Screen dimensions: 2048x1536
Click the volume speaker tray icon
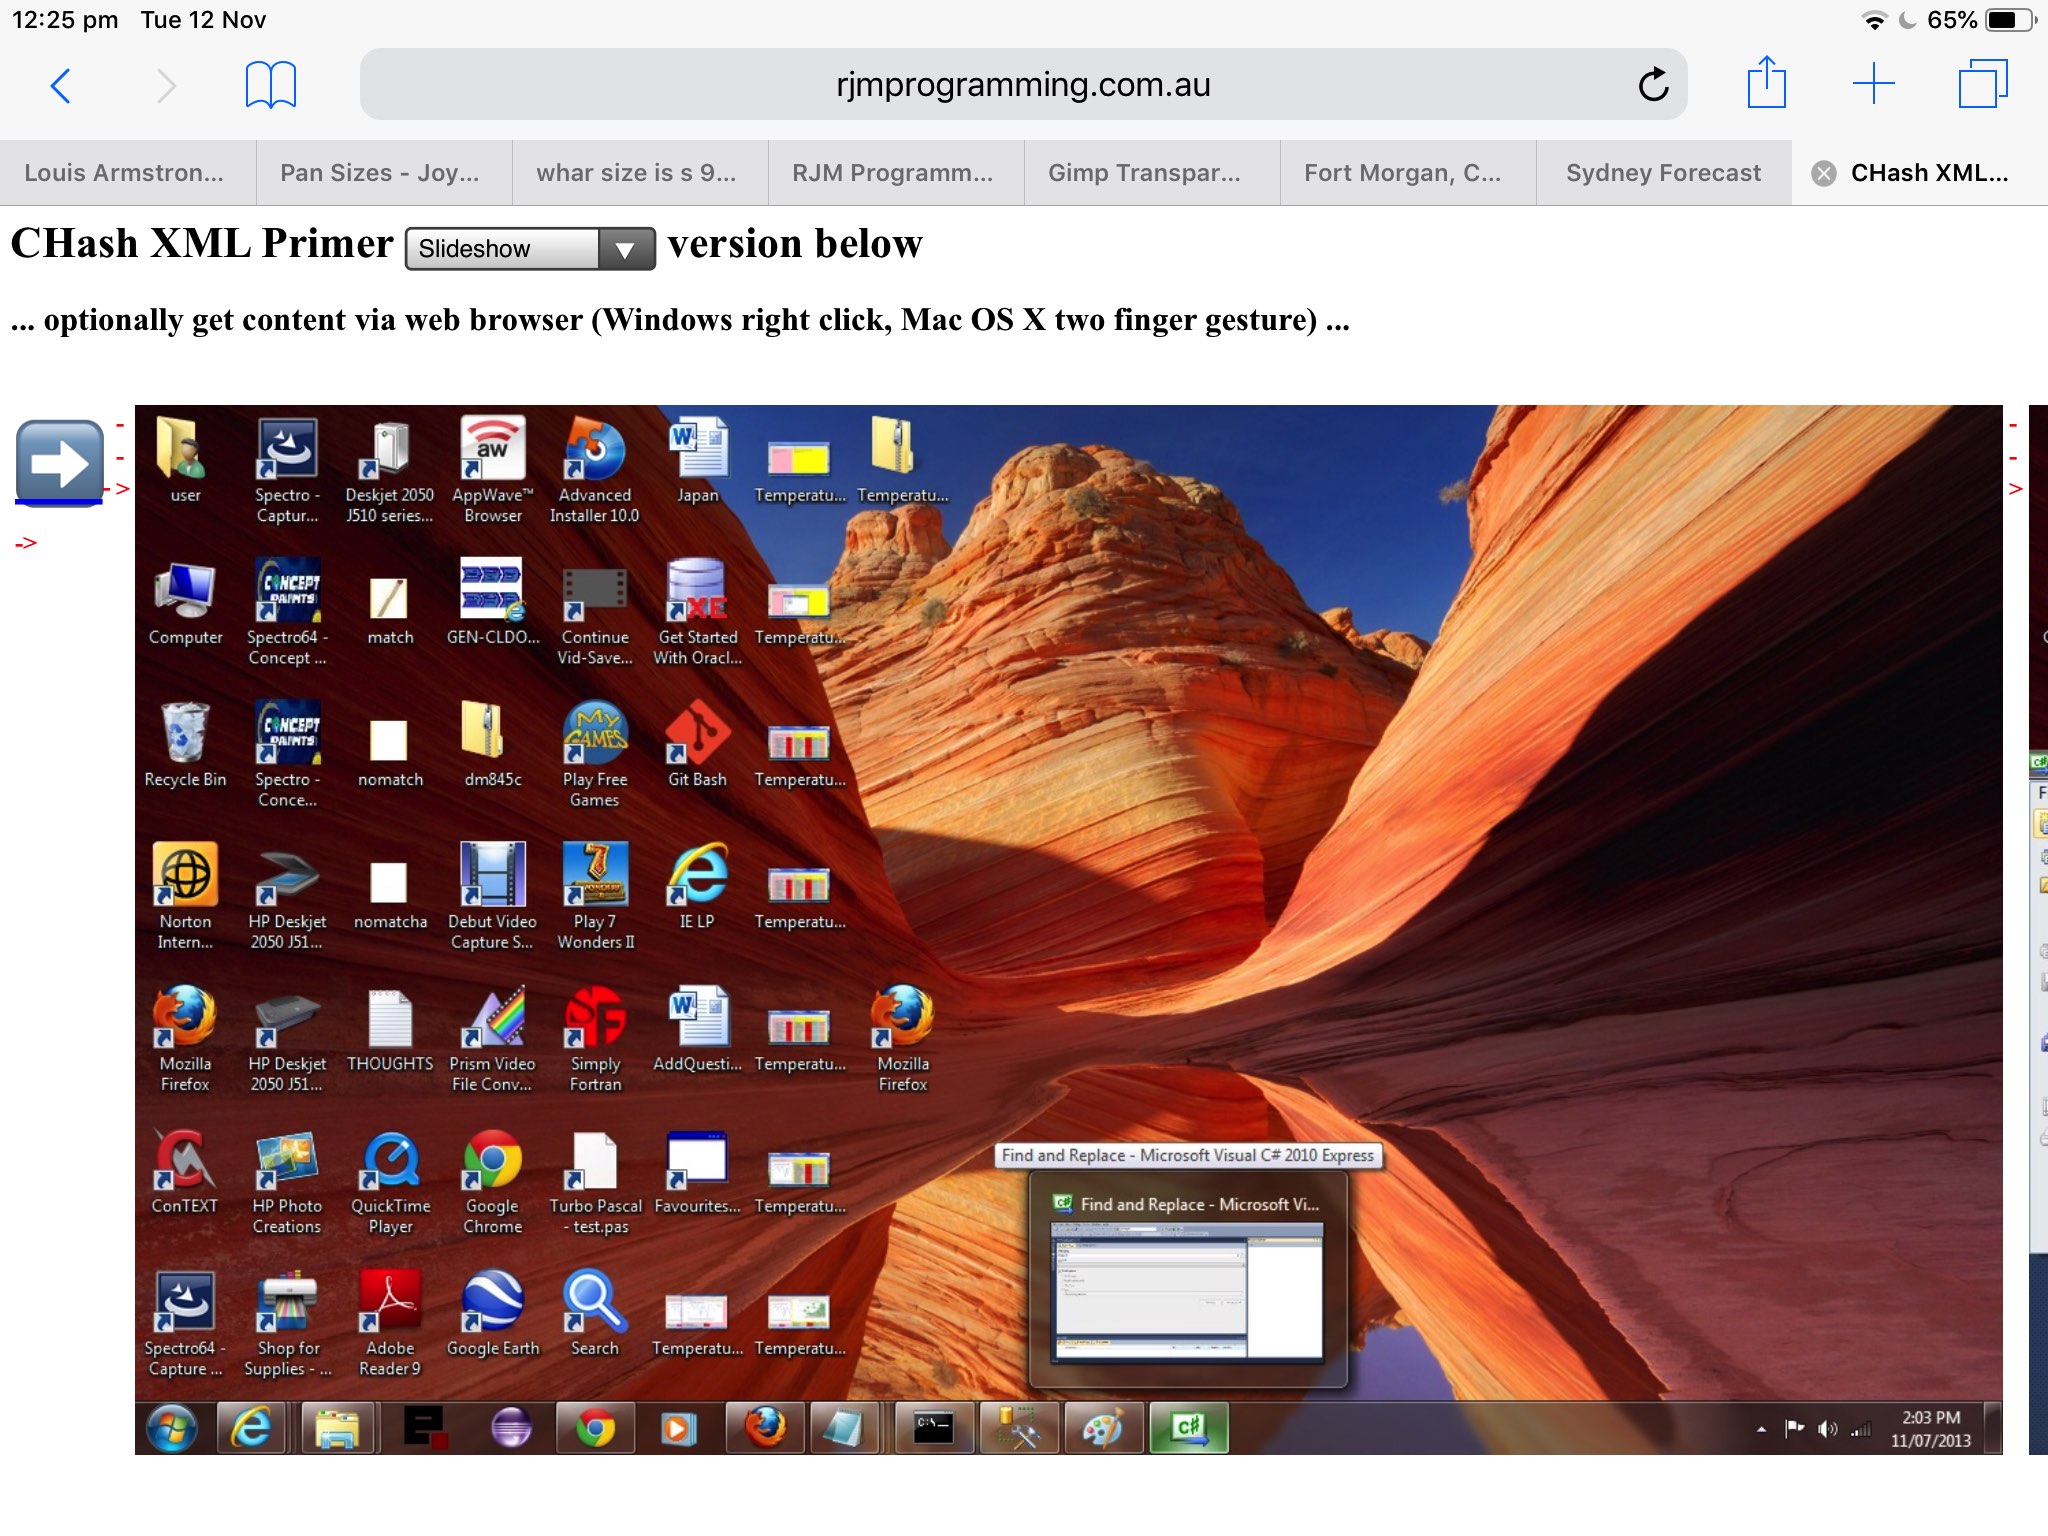point(1826,1429)
